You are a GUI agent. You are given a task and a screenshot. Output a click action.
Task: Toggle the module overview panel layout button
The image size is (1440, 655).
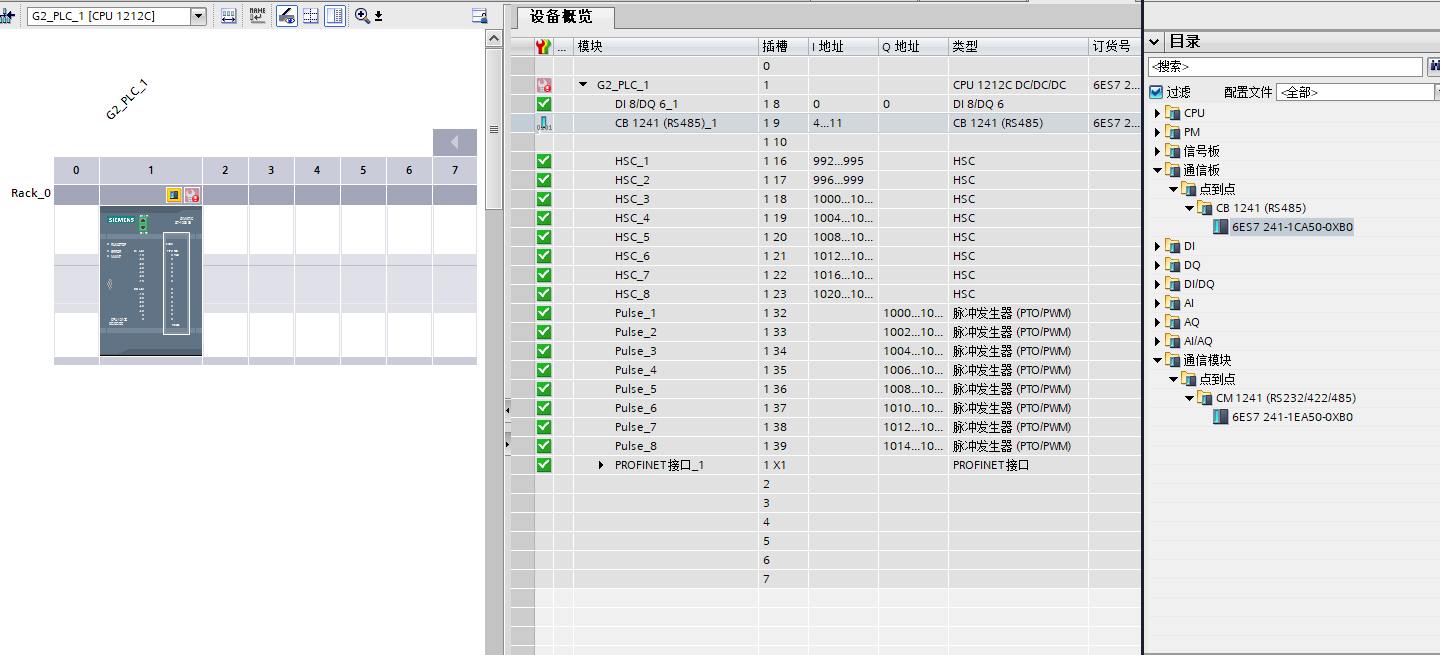point(335,16)
